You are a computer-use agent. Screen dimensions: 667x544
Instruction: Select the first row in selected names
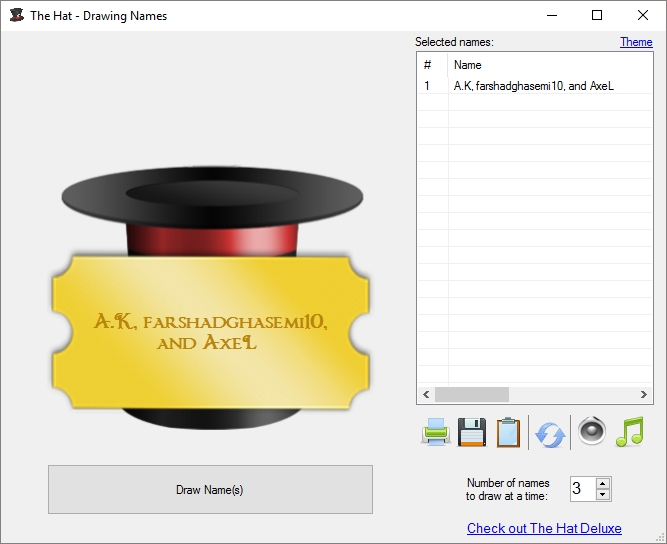[x=532, y=86]
